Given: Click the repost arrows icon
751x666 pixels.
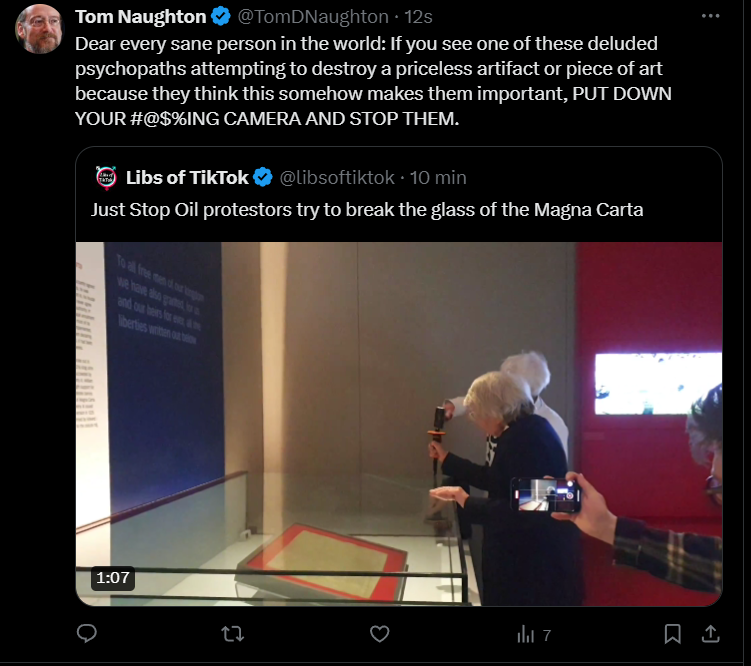Looking at the screenshot, I should (233, 634).
